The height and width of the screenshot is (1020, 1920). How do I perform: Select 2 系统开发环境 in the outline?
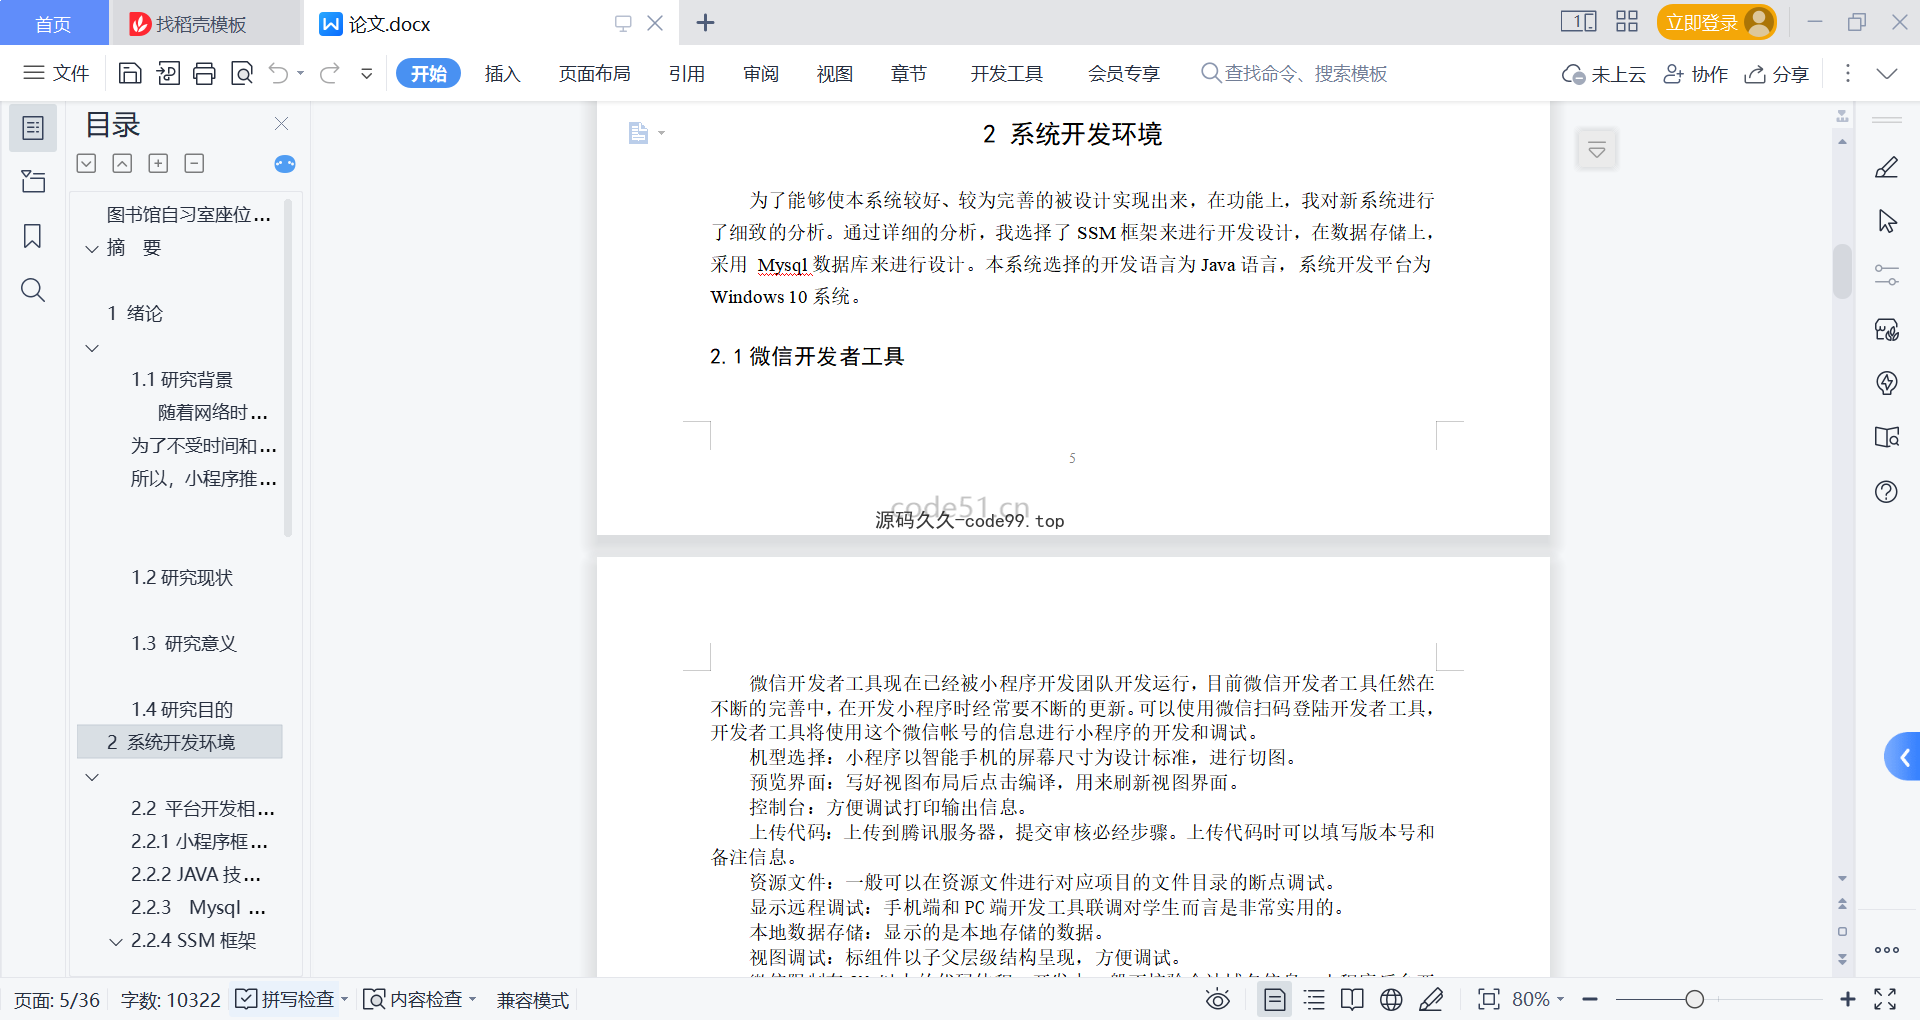[x=180, y=742]
